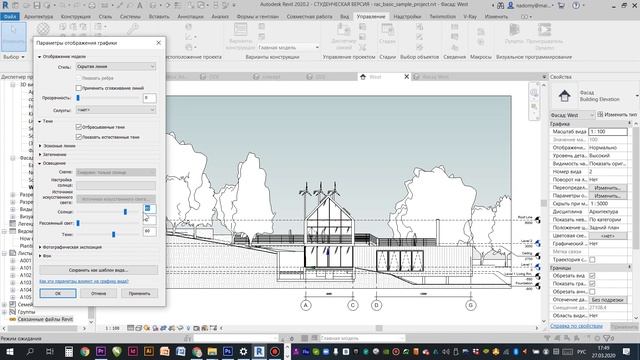Collapse the Освещение section
This screenshot has width=640, height=360.
[x=40, y=163]
